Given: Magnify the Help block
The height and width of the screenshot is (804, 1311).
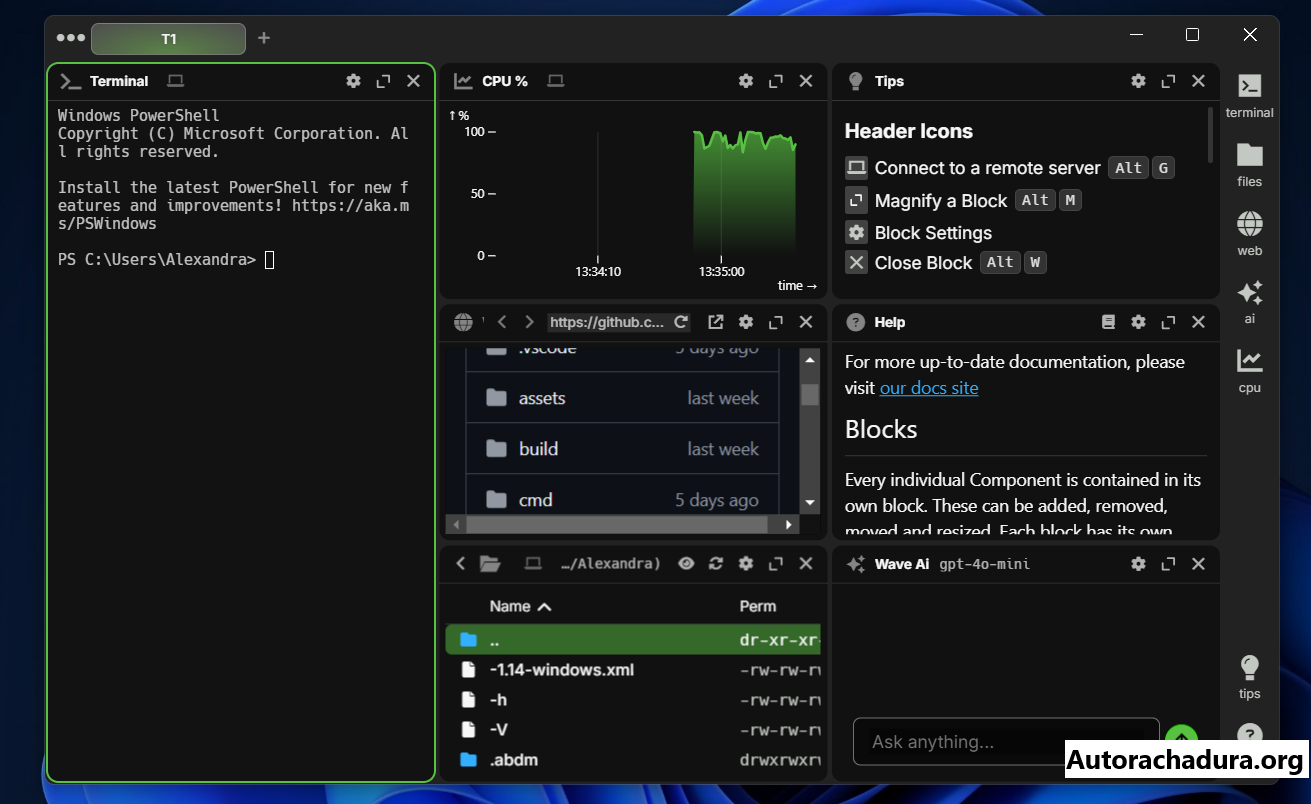Looking at the screenshot, I should point(1168,322).
